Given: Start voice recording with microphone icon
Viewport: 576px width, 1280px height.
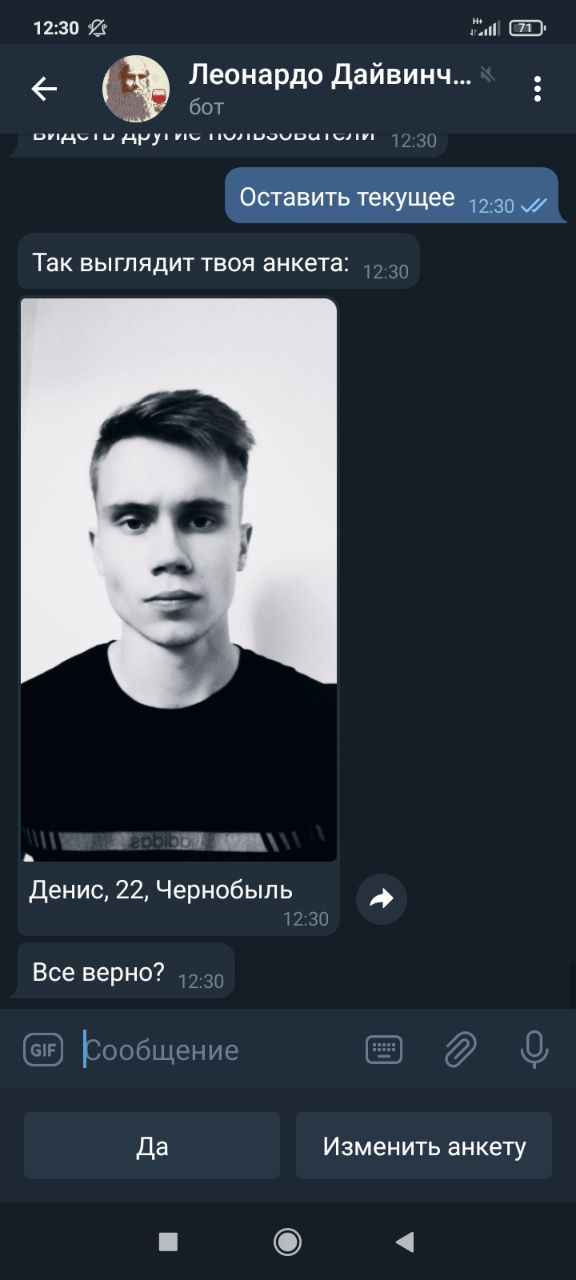Looking at the screenshot, I should click(x=534, y=1050).
